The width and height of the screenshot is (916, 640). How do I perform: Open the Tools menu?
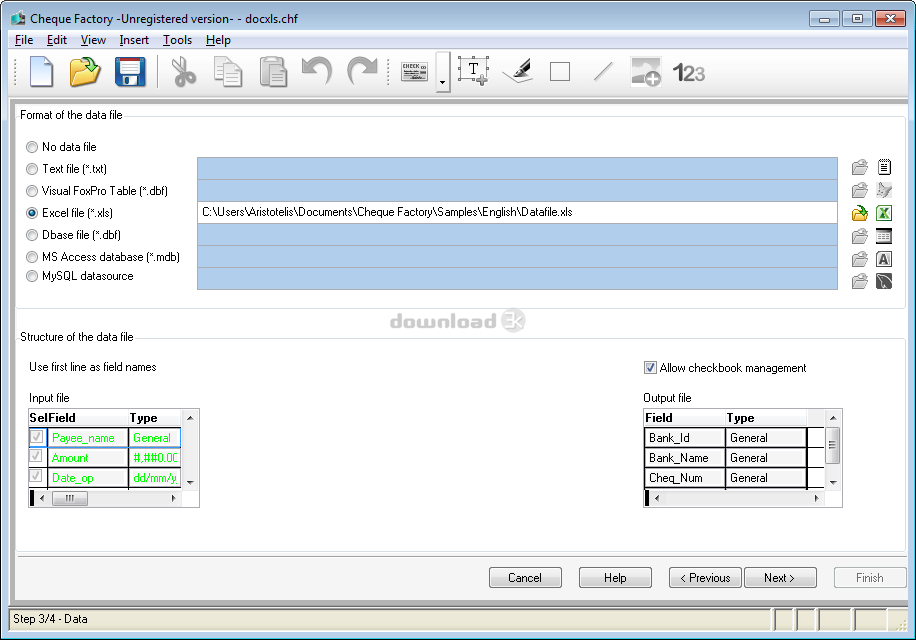(x=177, y=40)
